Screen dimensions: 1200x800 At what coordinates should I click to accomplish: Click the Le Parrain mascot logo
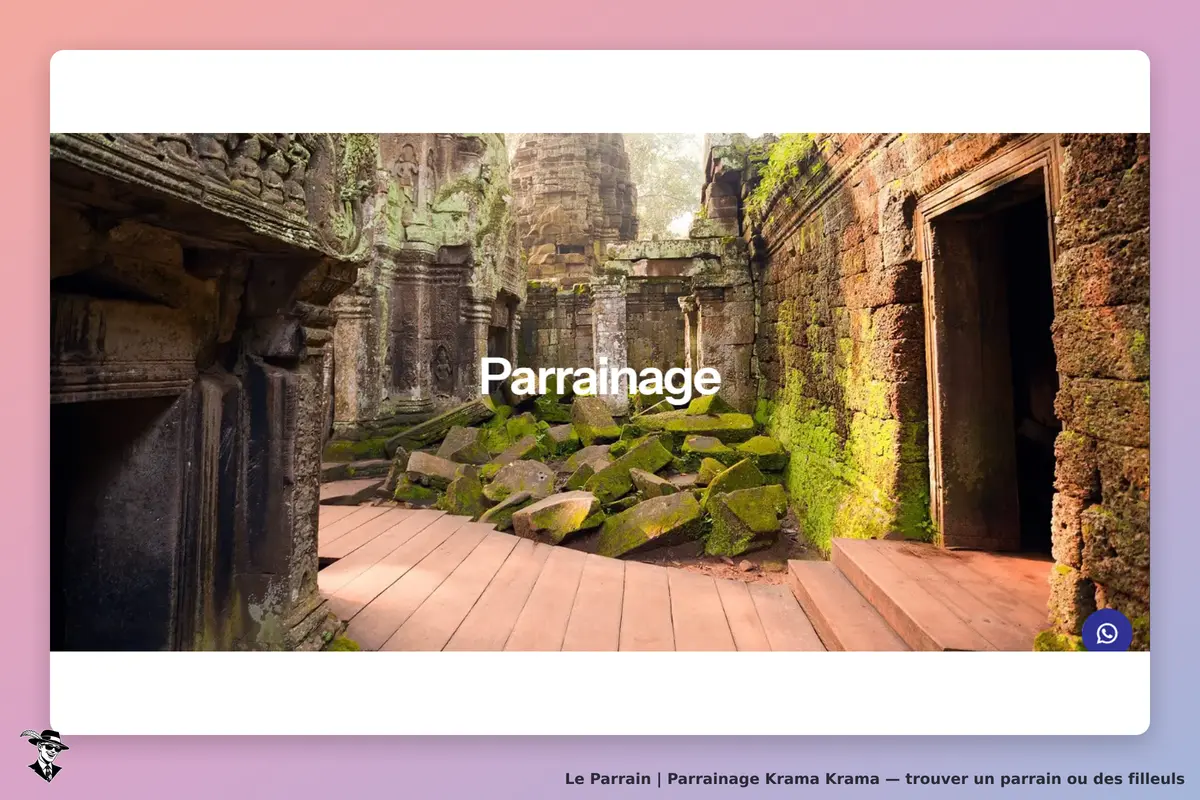[x=44, y=755]
